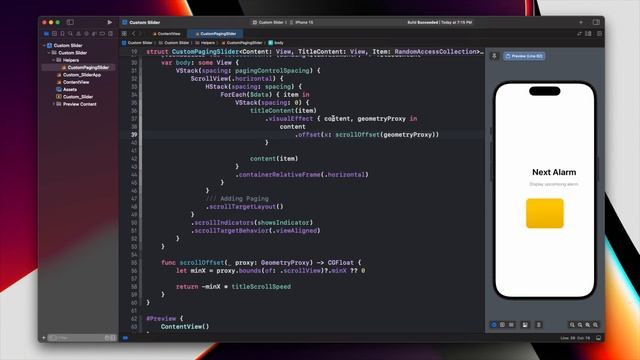Image resolution: width=640 pixels, height=360 pixels.
Task: Open Helpers segment in jump bar
Action: (x=205, y=42)
